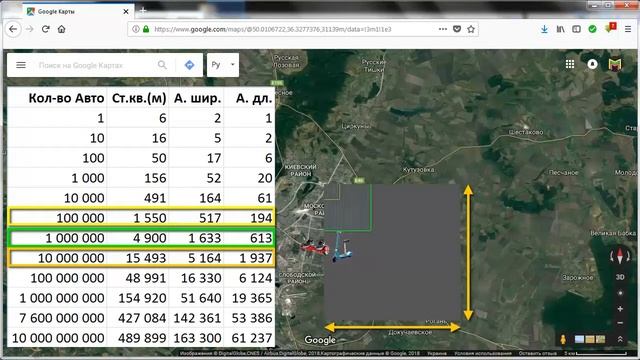
Task: Open the Firefox hamburger menu
Action: (x=628, y=29)
